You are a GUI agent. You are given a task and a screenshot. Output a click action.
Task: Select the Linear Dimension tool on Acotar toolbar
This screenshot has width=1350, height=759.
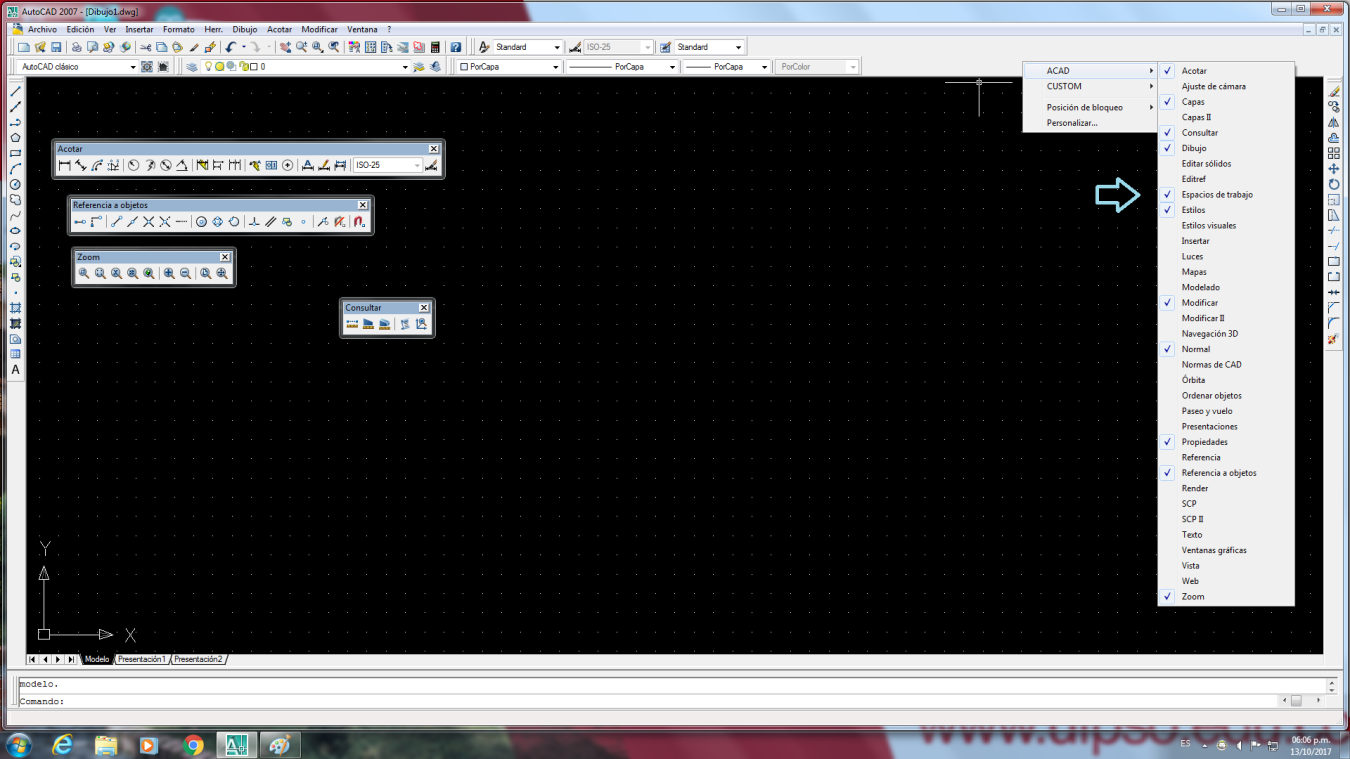click(x=62, y=165)
